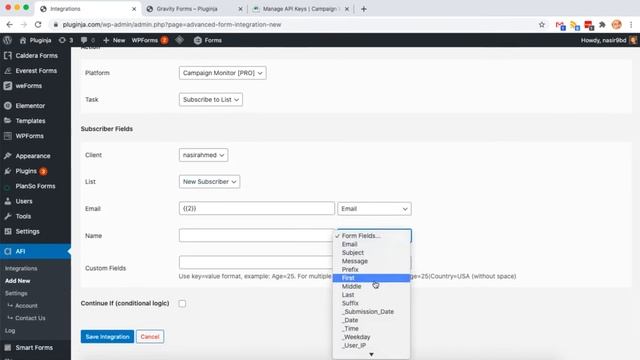The height and width of the screenshot is (360, 640).
Task: Click Howdy, nasir9bd account menu
Action: [608, 40]
